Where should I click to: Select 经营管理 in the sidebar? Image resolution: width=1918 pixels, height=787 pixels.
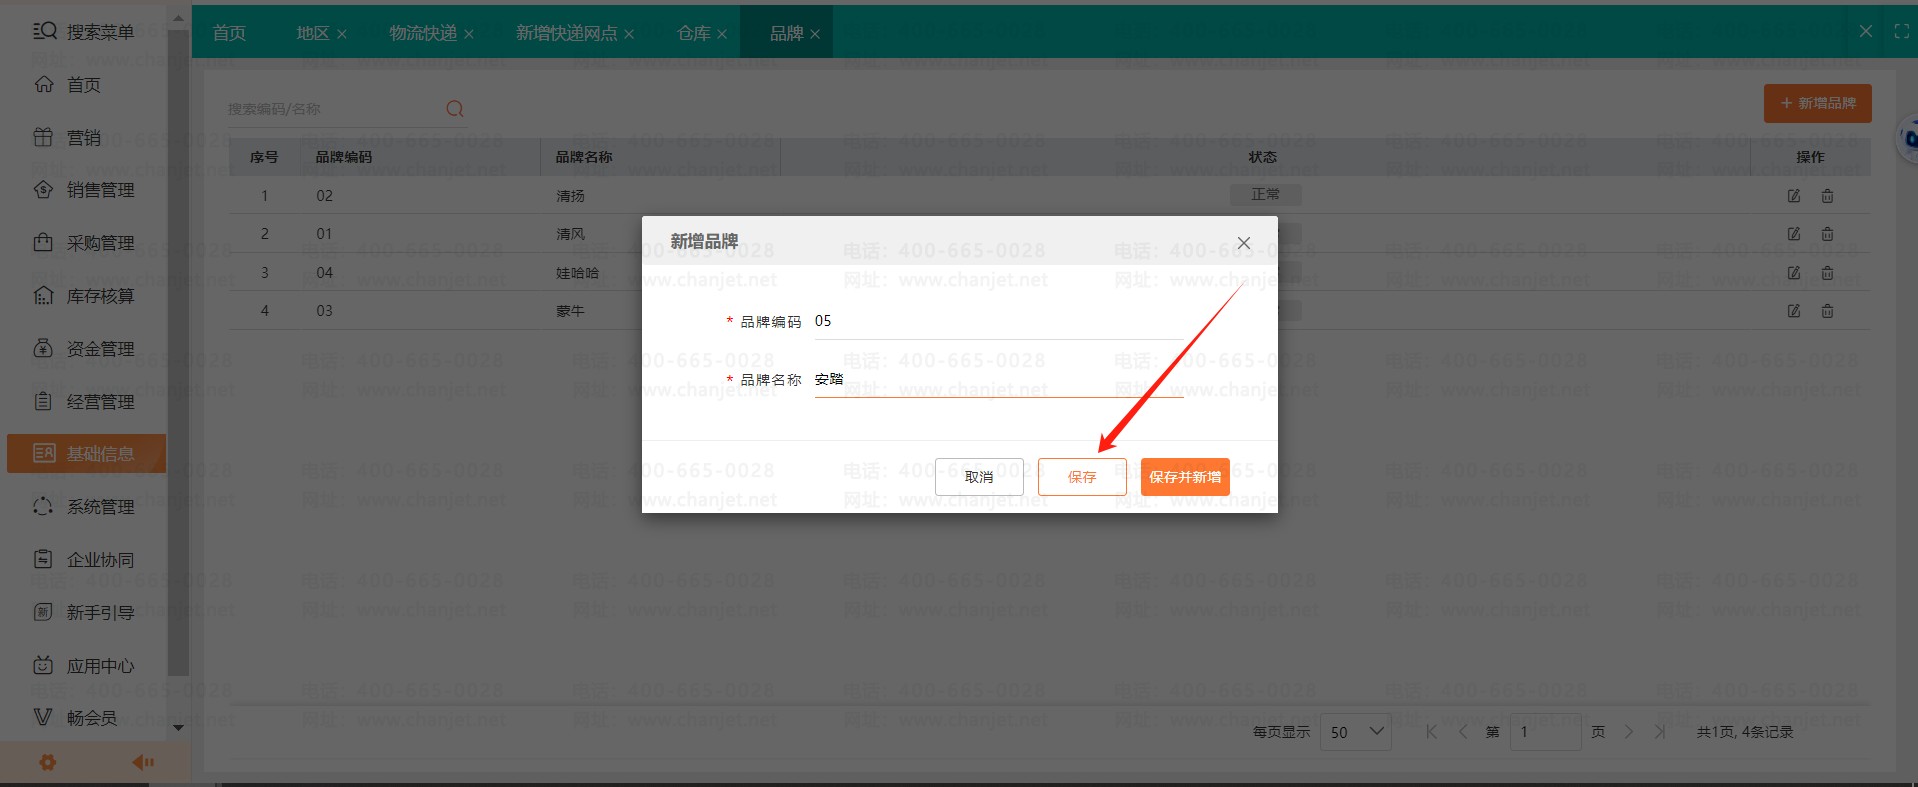pos(84,402)
